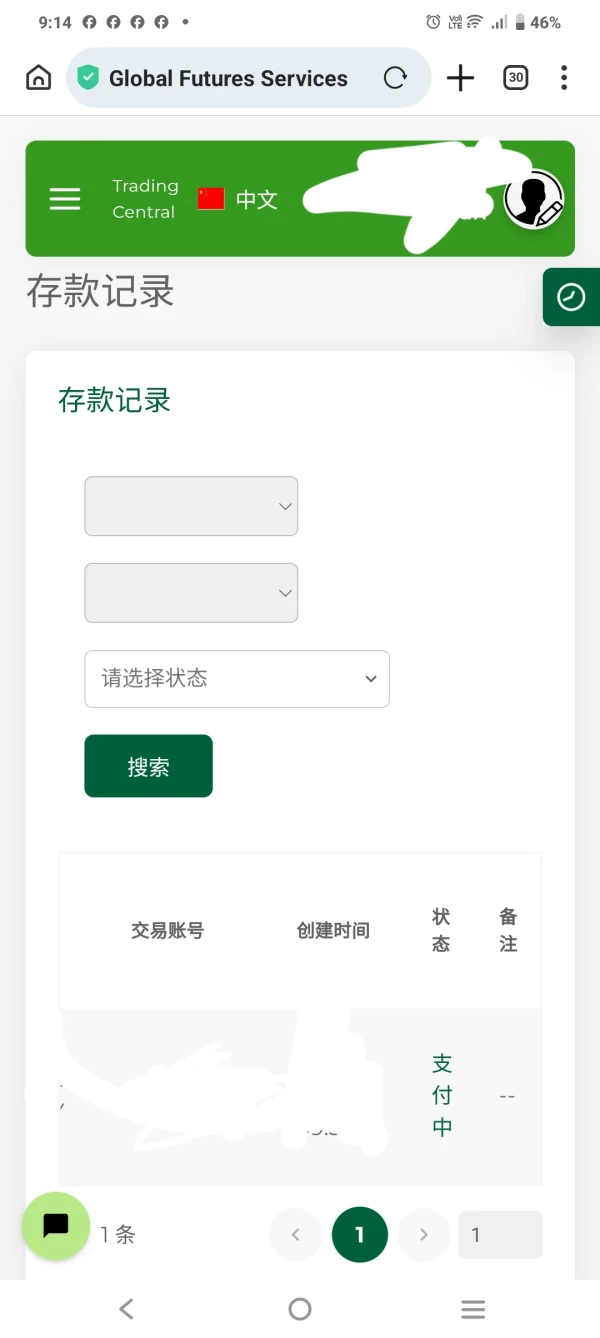
Task: Open a new tab with plus icon
Action: coord(460,78)
